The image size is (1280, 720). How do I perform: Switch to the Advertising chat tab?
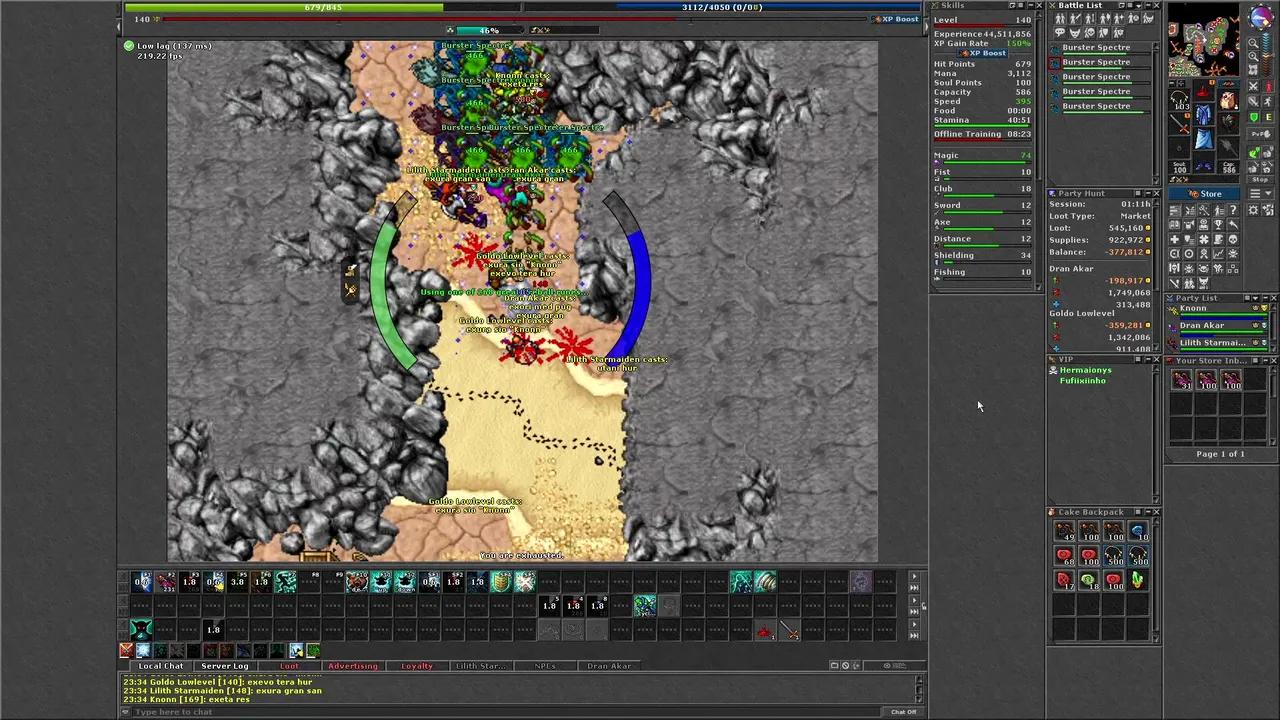353,666
